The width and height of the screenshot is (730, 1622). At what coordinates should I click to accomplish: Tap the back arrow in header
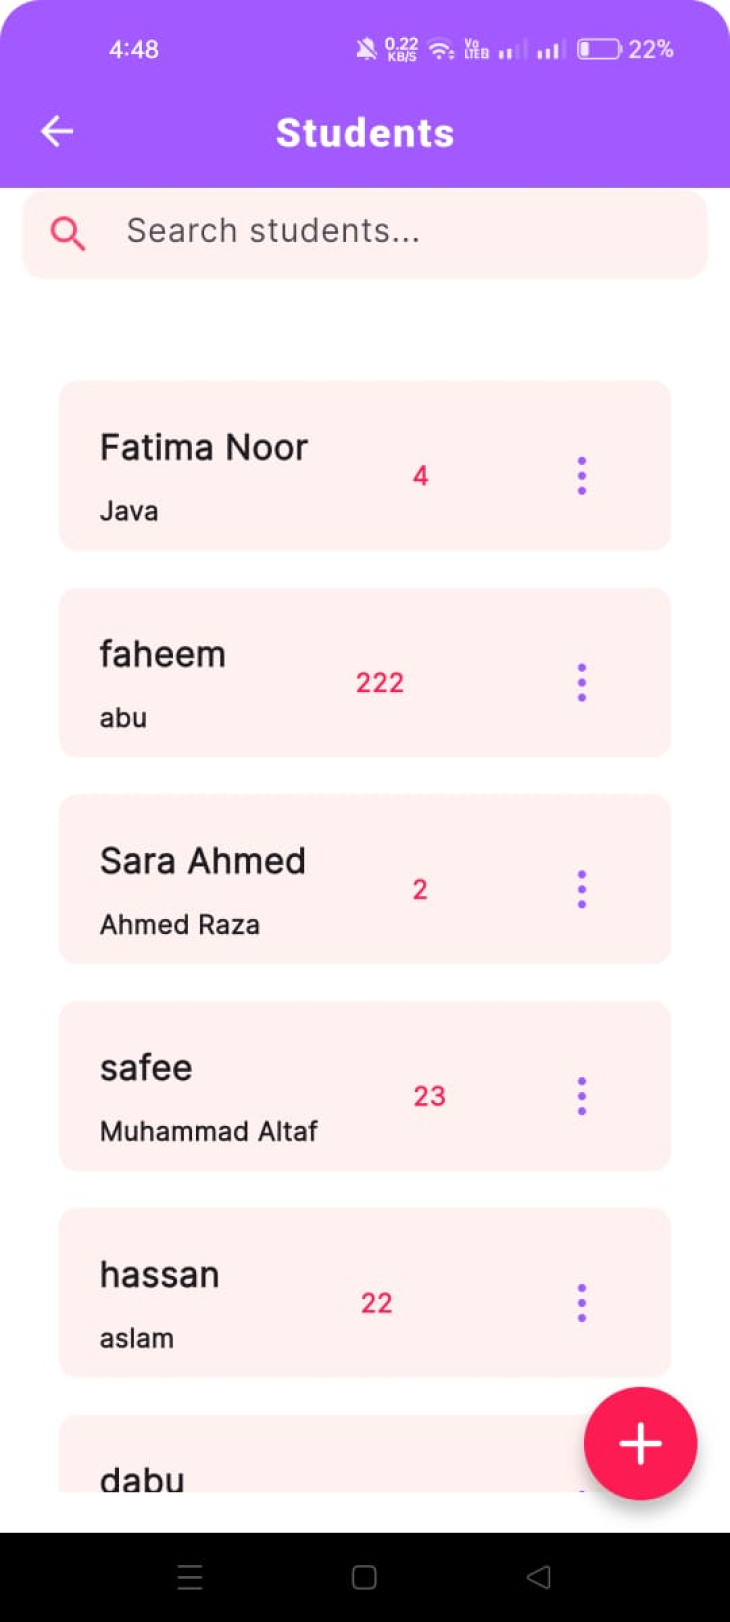coord(57,131)
